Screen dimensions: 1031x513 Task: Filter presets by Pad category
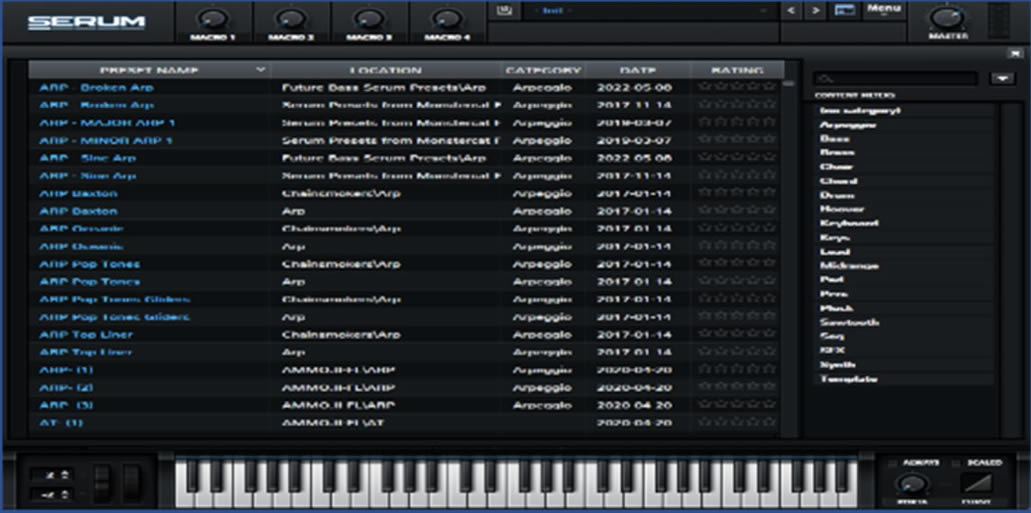pyautogui.click(x=903, y=280)
